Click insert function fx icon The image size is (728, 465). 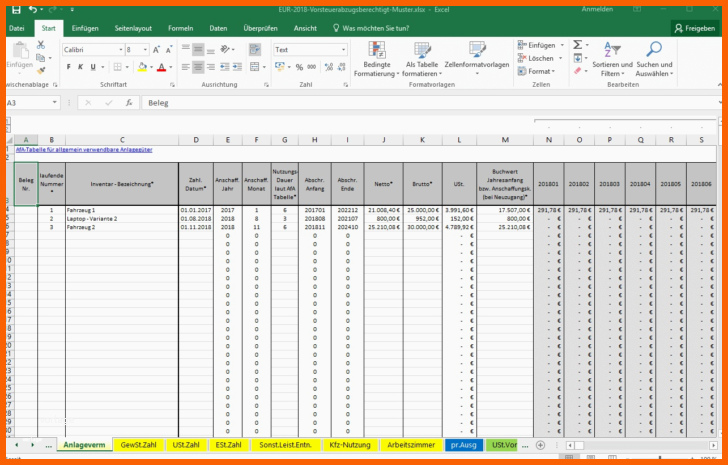pos(129,103)
